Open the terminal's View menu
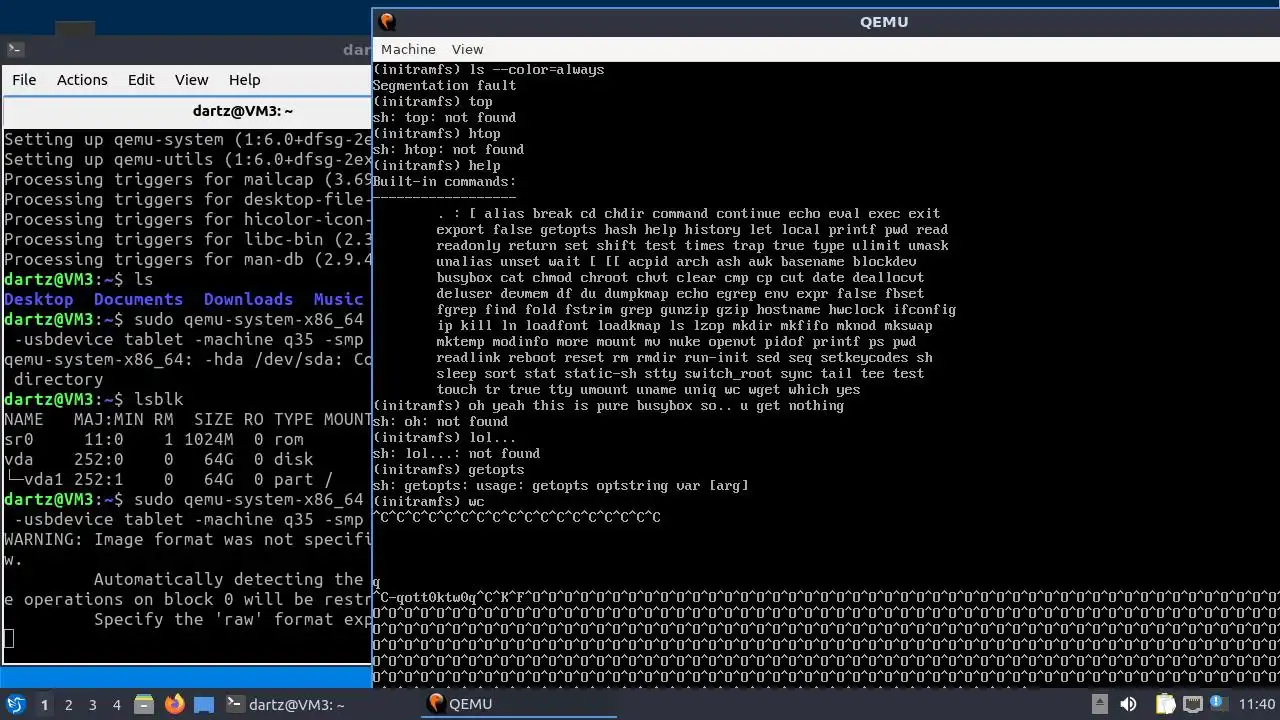1280x720 pixels. (192, 80)
